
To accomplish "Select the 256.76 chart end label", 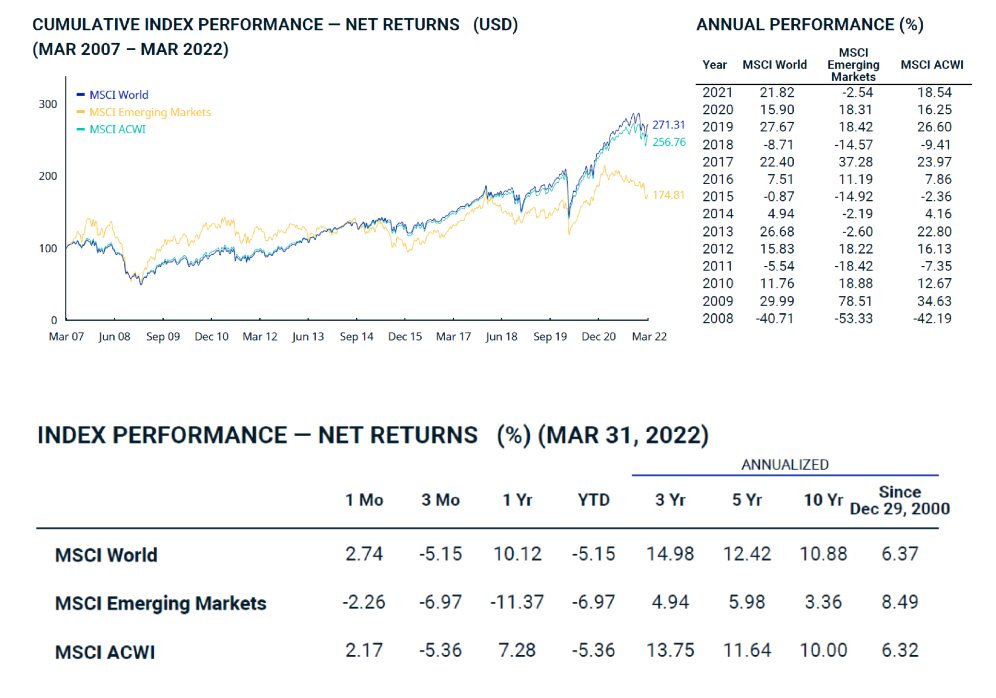I will (669, 142).
